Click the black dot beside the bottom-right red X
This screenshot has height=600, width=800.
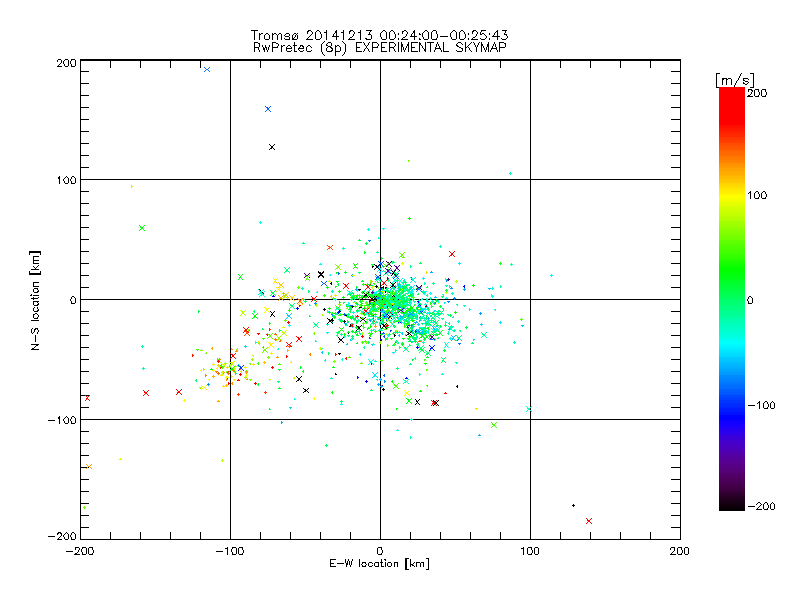tap(573, 506)
